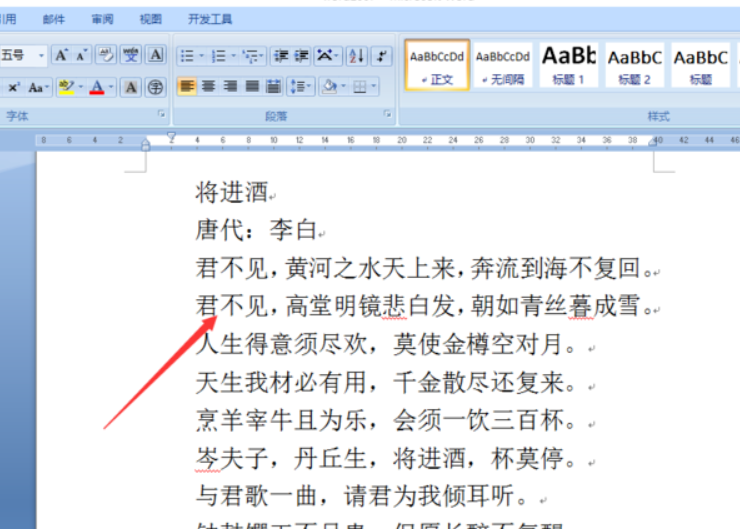Open the Asian Layout tool

(327, 57)
